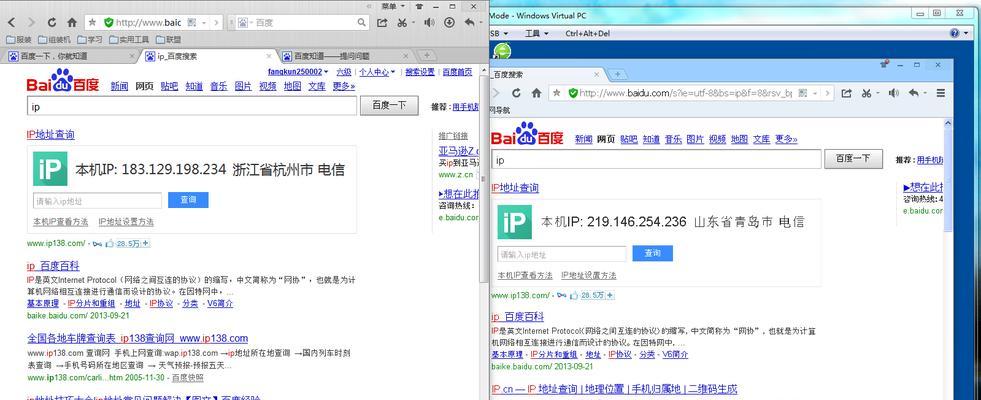981x400 pixels.
Task: Click QR code icon in left address bar
Action: (x=192, y=23)
